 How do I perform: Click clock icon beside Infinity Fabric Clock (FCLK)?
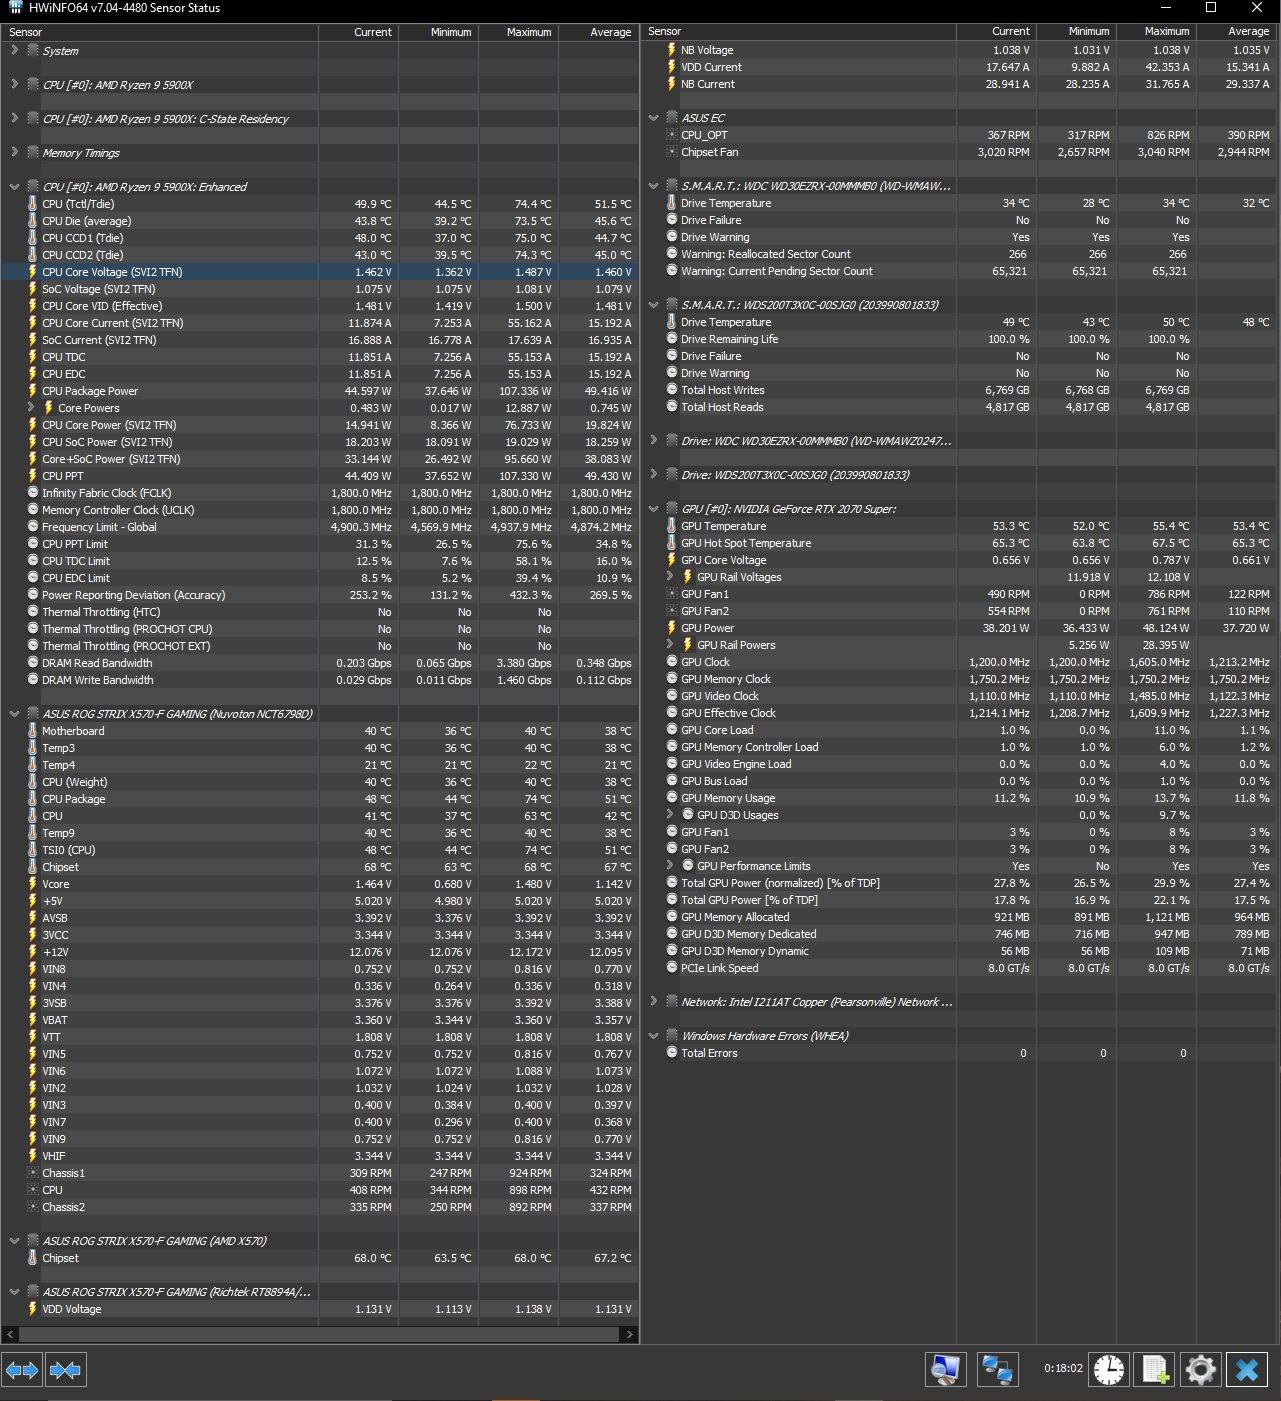click(32, 493)
